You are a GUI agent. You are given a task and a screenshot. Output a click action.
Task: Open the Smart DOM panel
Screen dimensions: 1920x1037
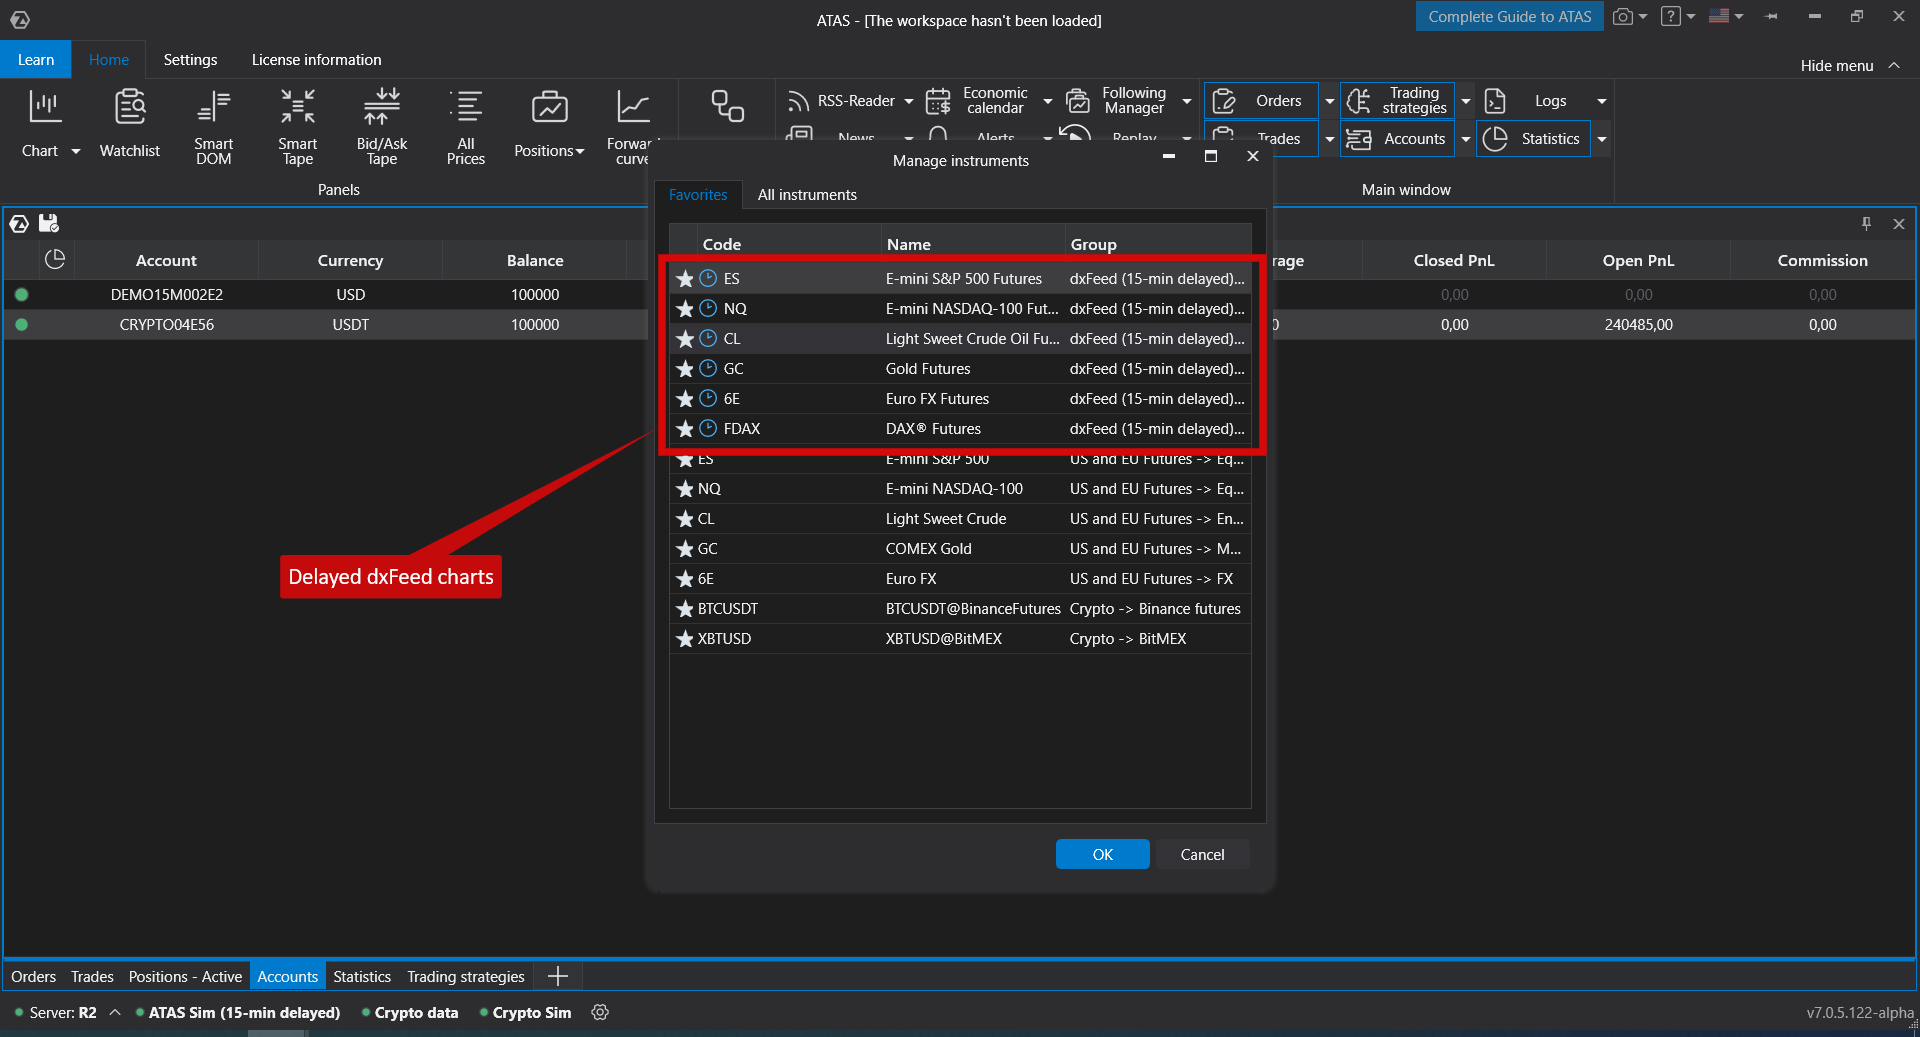[x=213, y=126]
